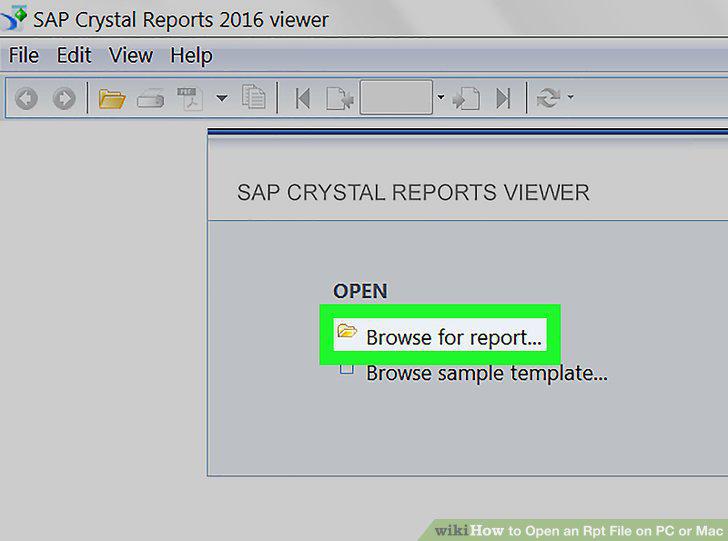Click the previous page icon
Viewport: 728px width, 541px height.
(x=339, y=98)
